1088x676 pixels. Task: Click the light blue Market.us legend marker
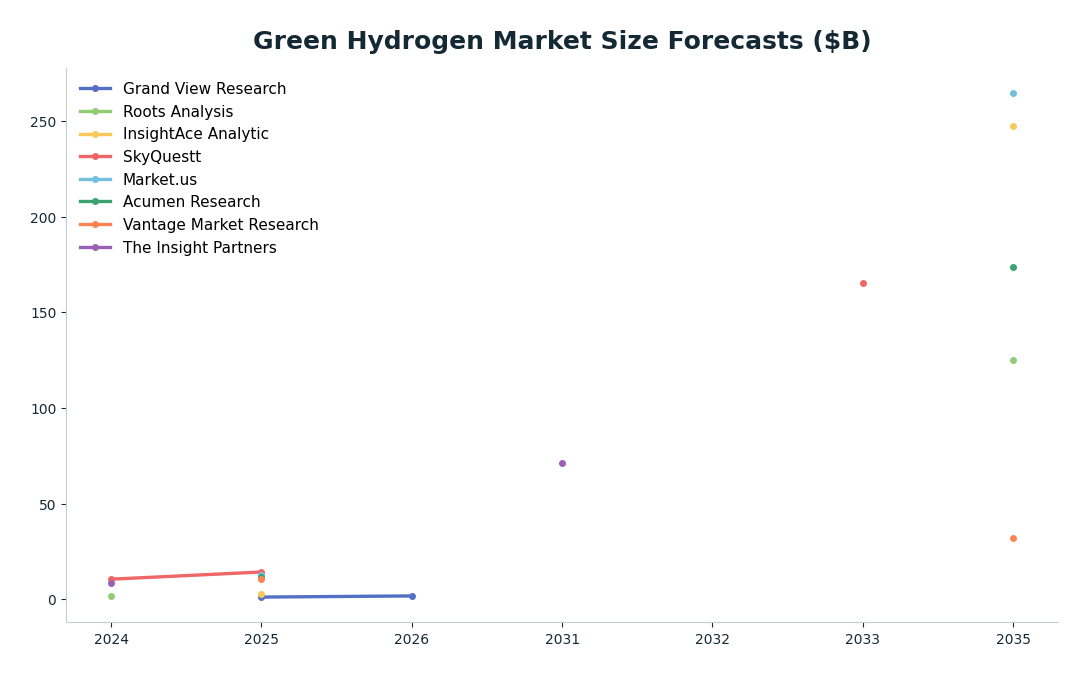click(x=95, y=180)
